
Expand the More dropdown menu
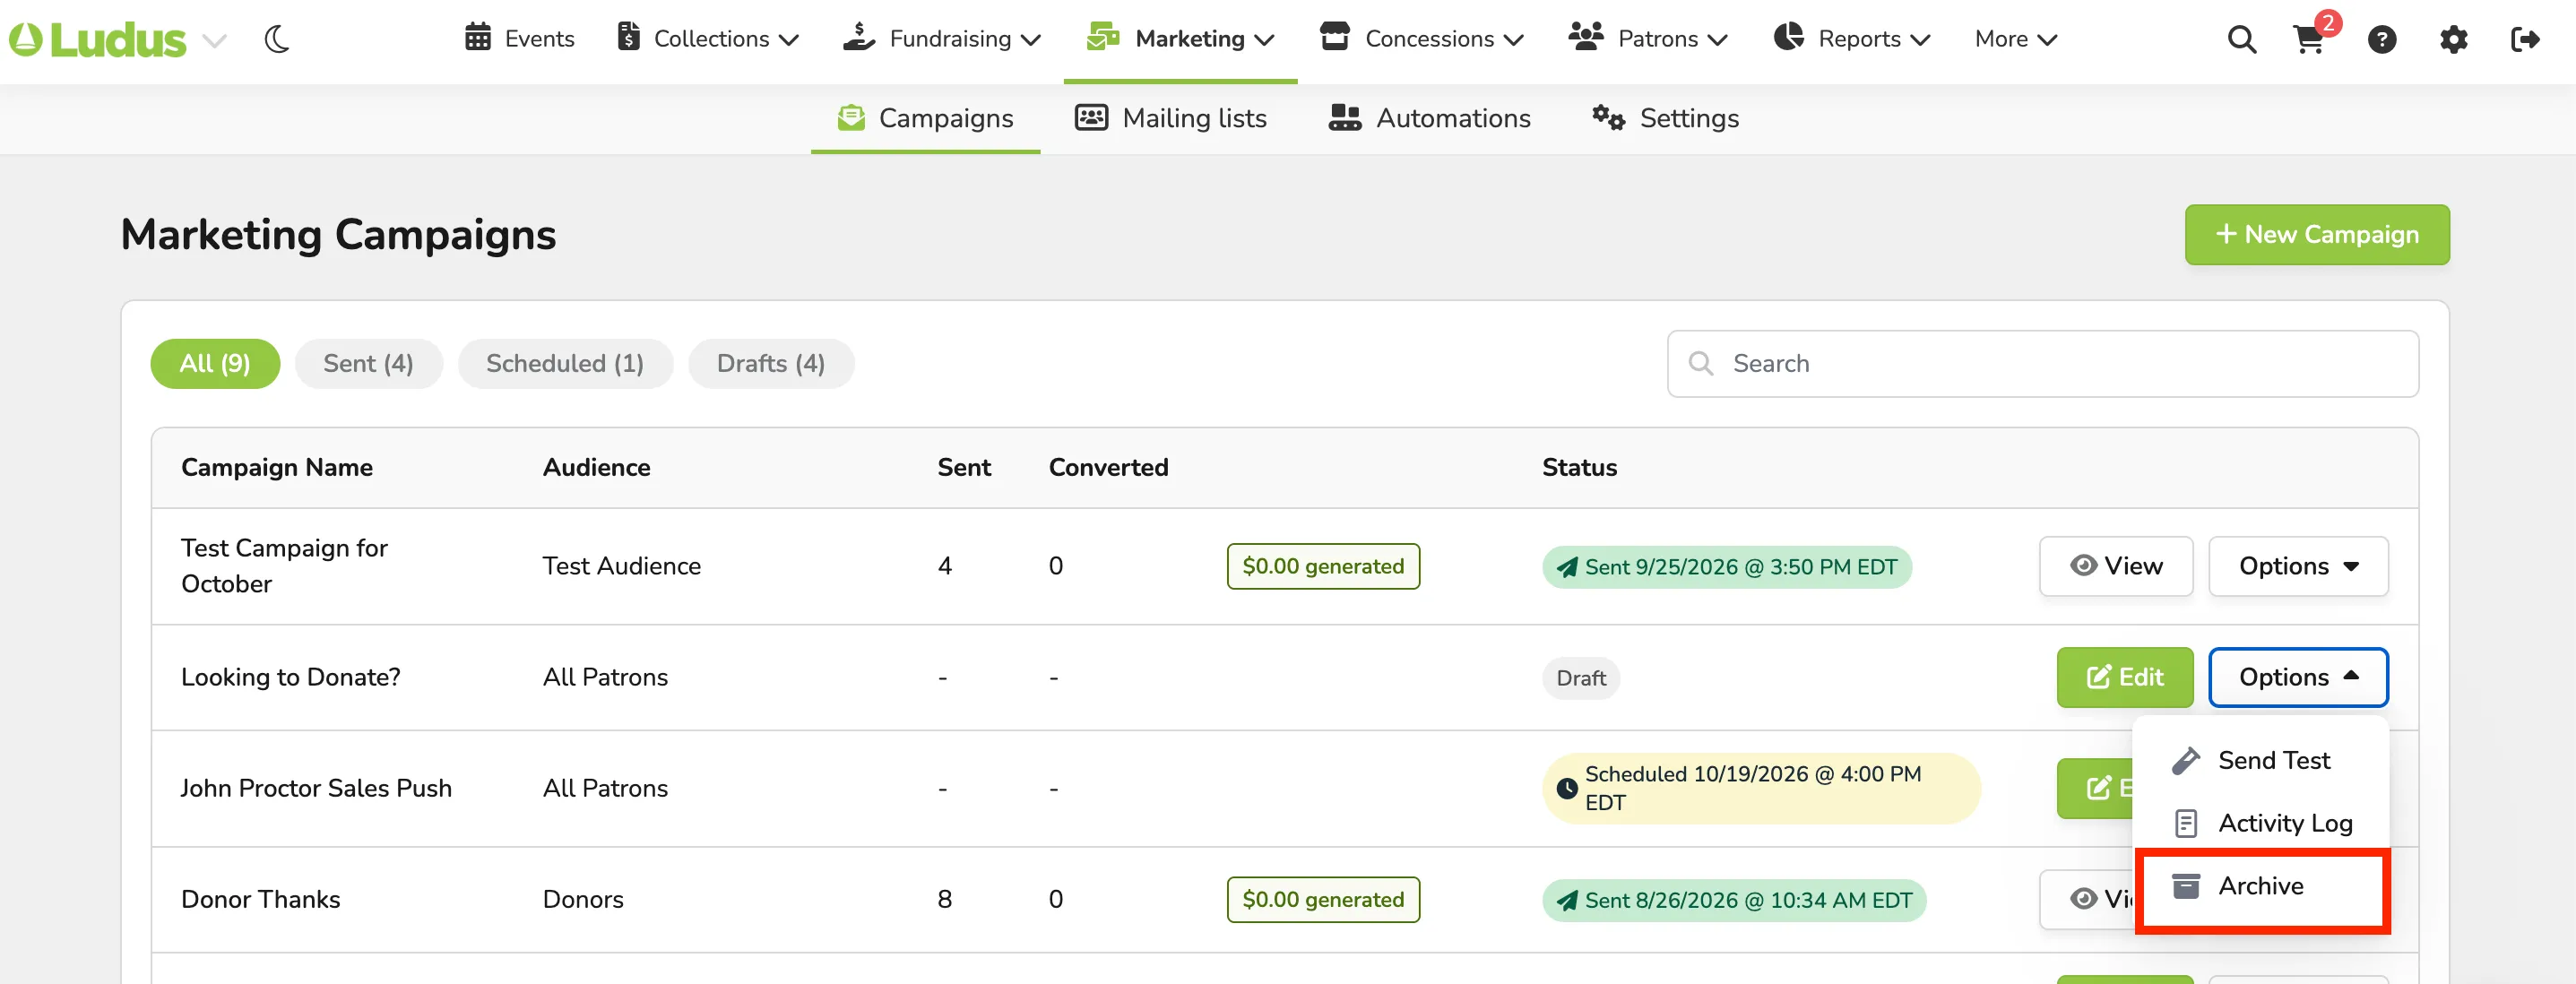[x=2015, y=39]
